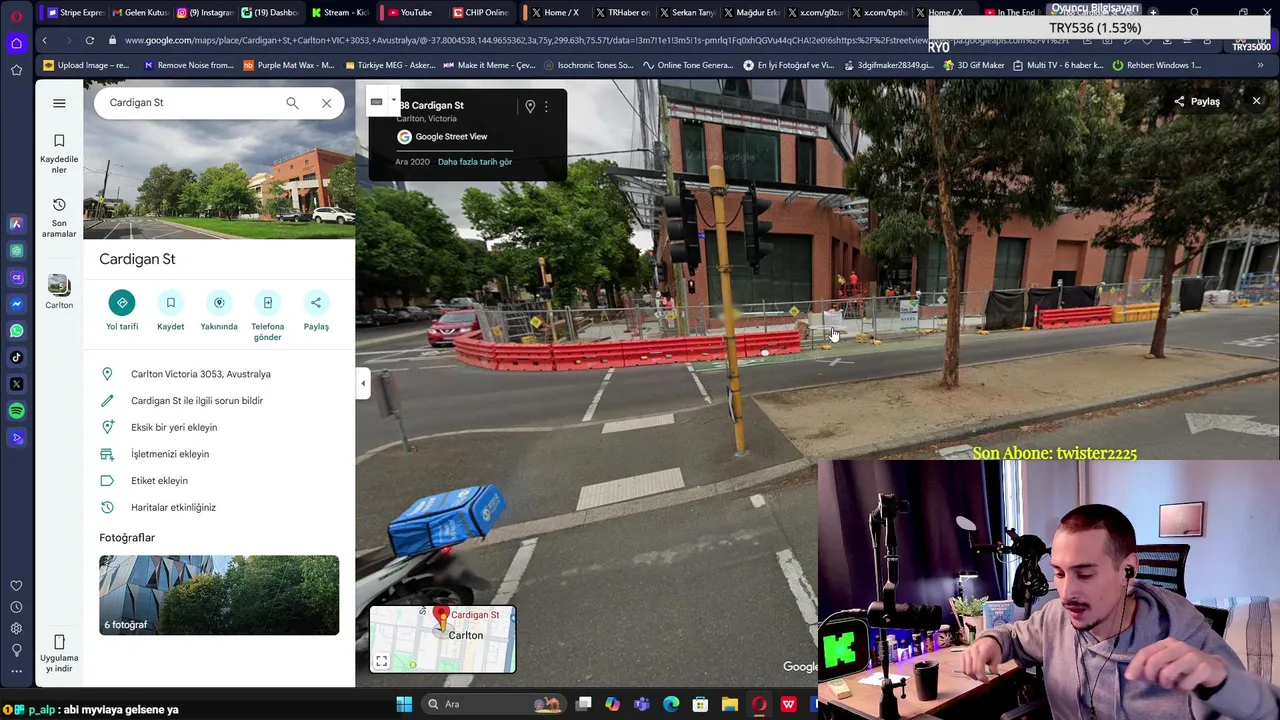This screenshot has width=1280, height=720.
Task: Open Online Tone Generator bookmark
Action: (688, 65)
